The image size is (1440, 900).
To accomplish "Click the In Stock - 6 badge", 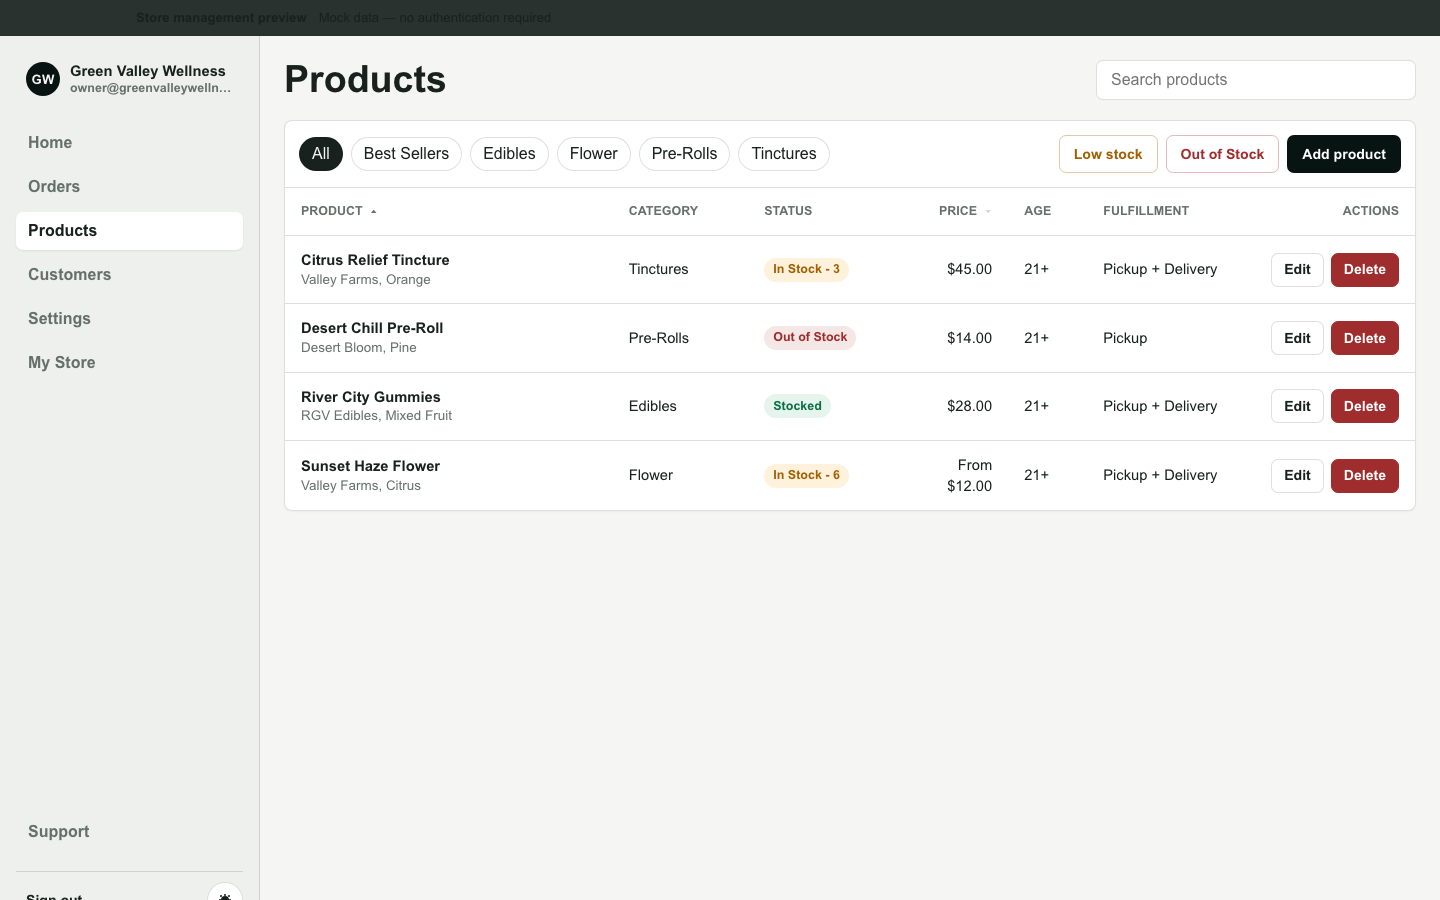I will [x=806, y=475].
